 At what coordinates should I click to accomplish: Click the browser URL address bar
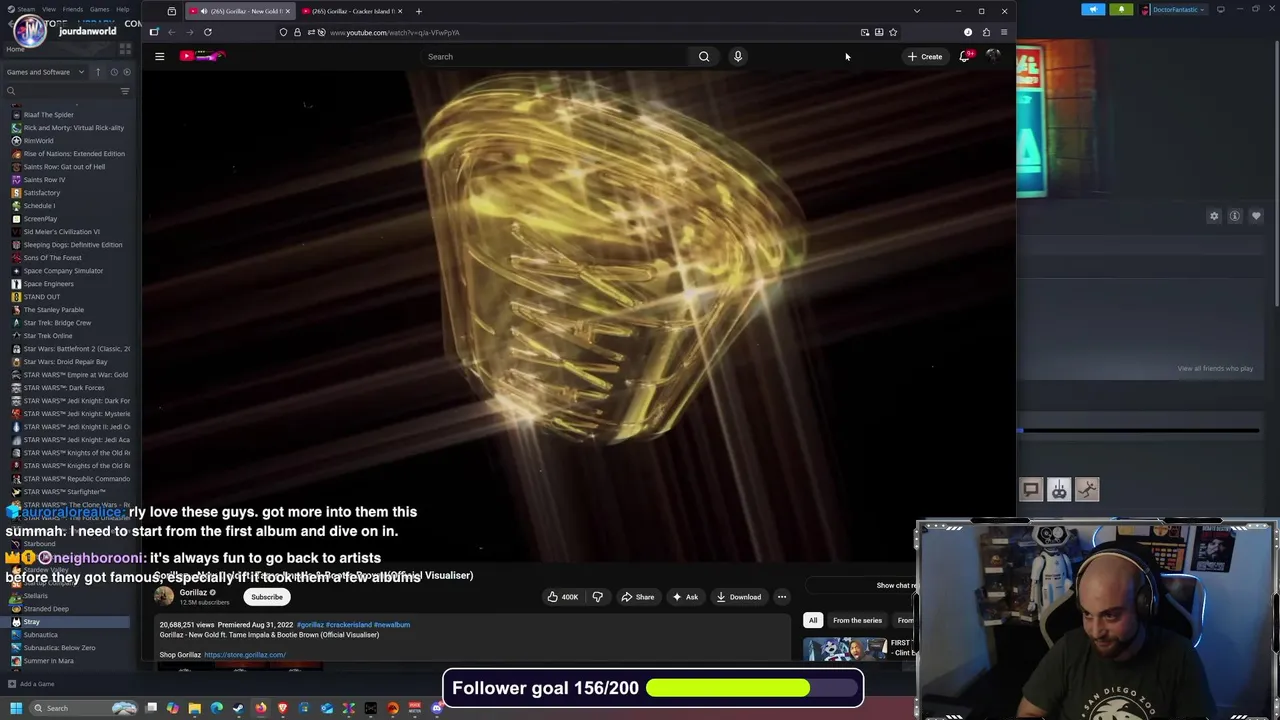click(x=590, y=32)
